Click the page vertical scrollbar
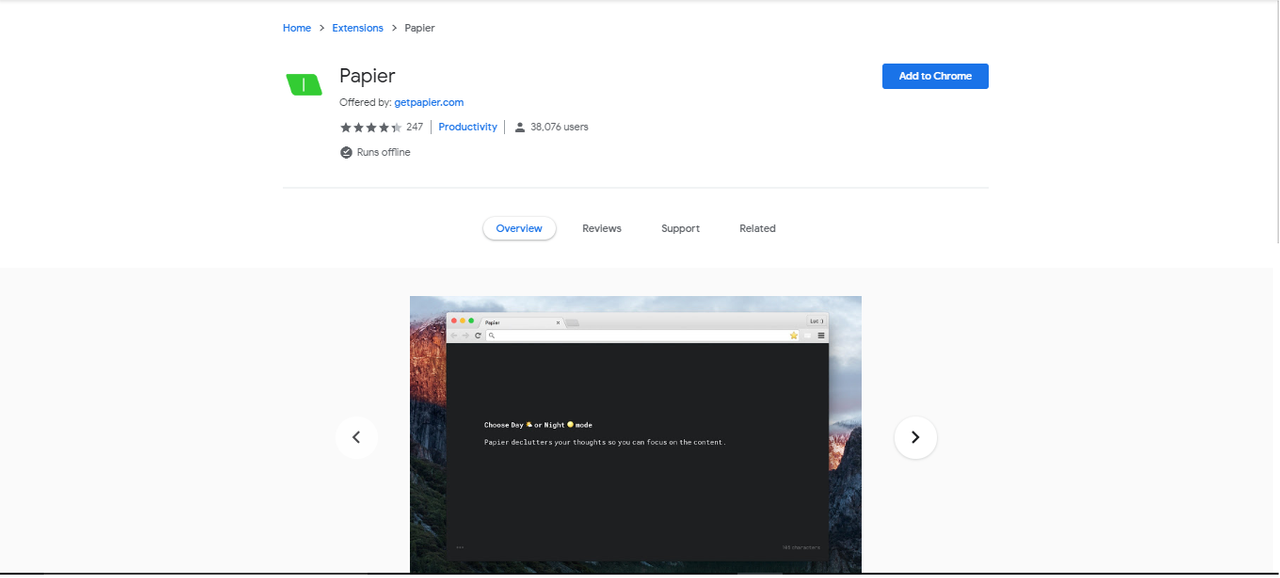 click(x=1278, y=120)
